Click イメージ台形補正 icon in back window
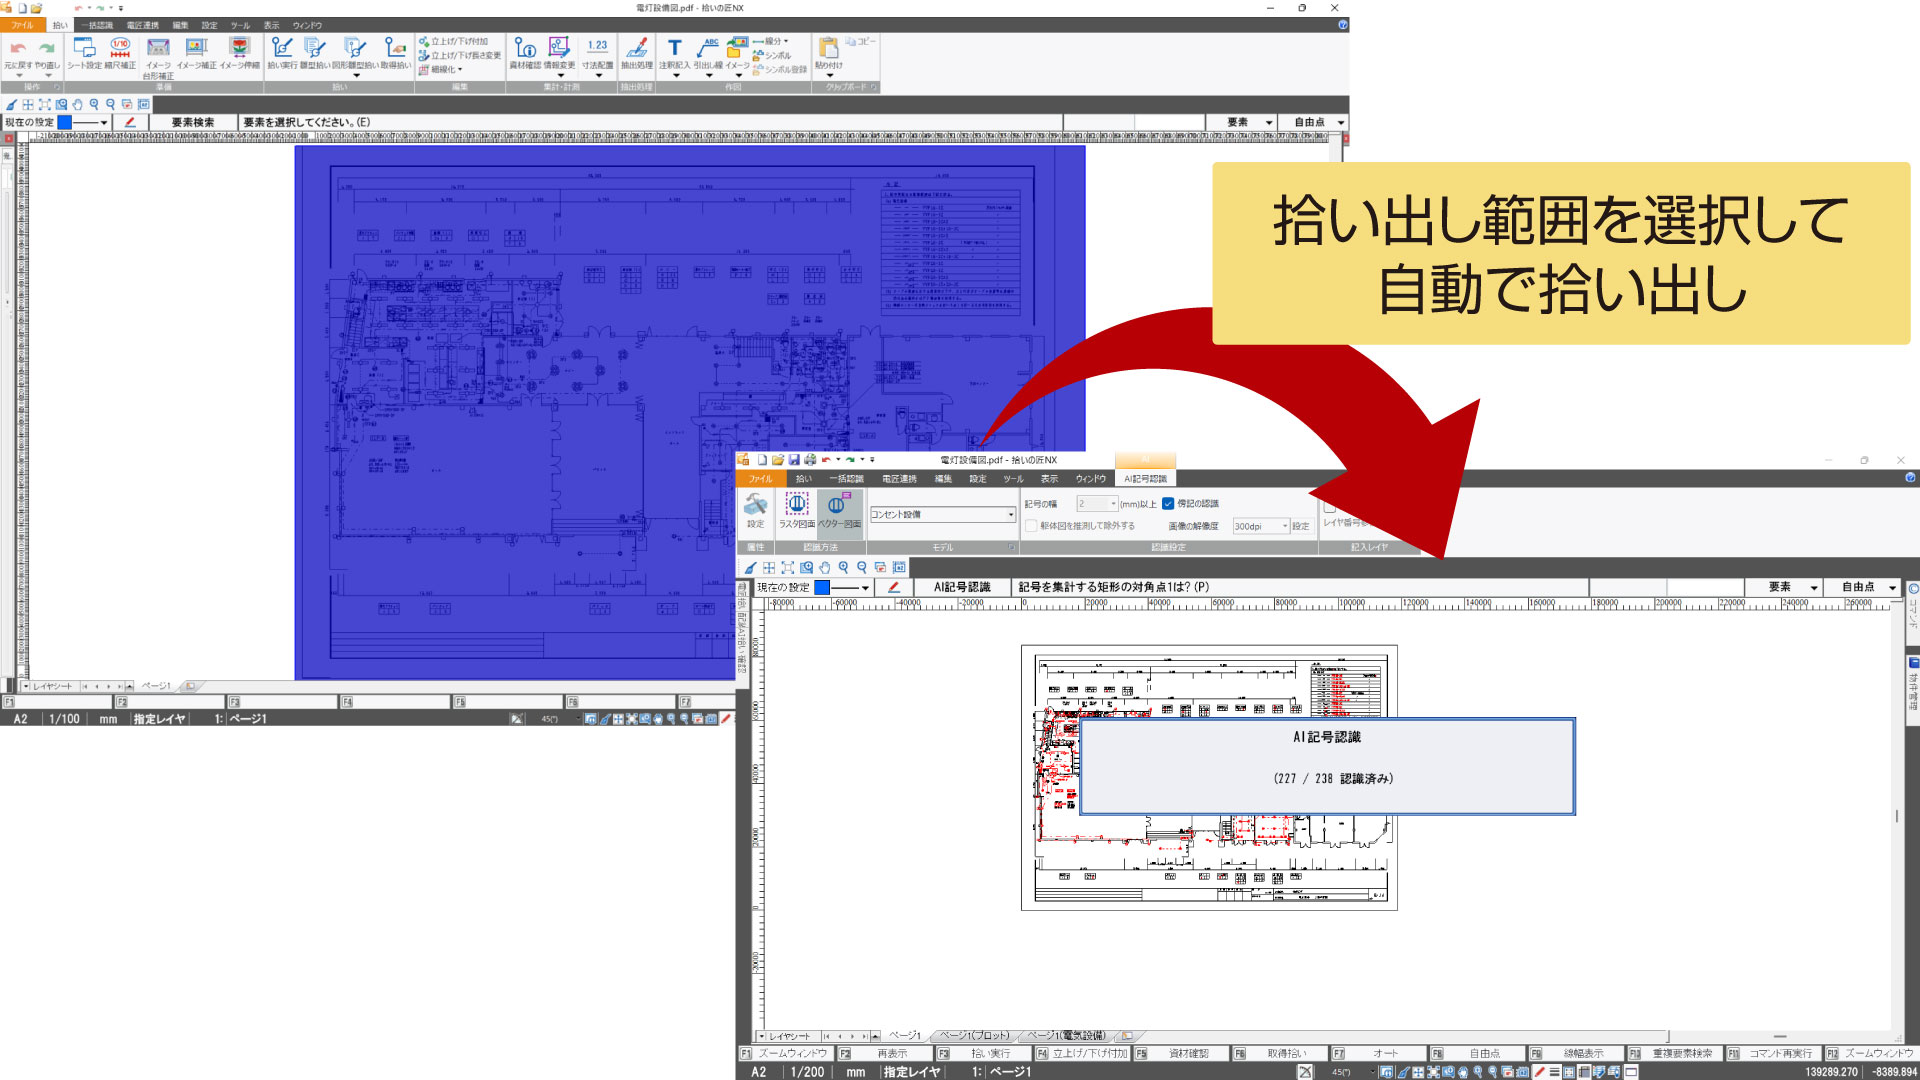 coord(158,58)
